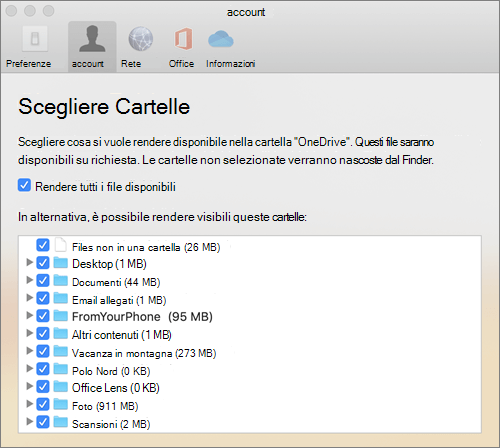Toggle the Email allegati checkbox
Screen dimensions: 500x448
click(x=43, y=298)
